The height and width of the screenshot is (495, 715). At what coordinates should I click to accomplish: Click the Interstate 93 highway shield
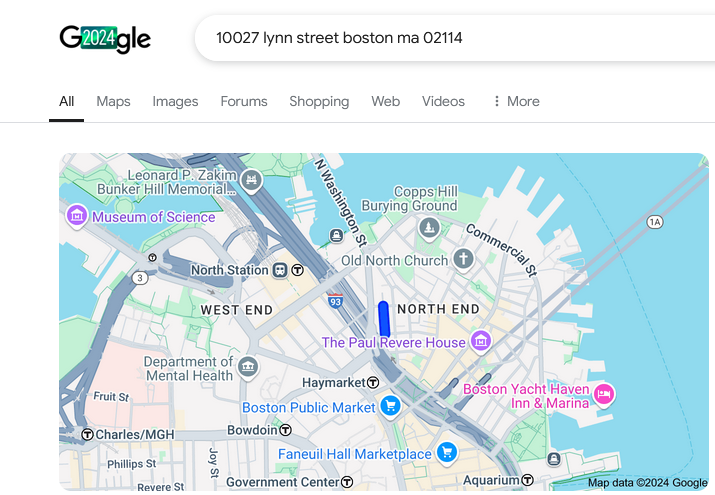click(335, 301)
